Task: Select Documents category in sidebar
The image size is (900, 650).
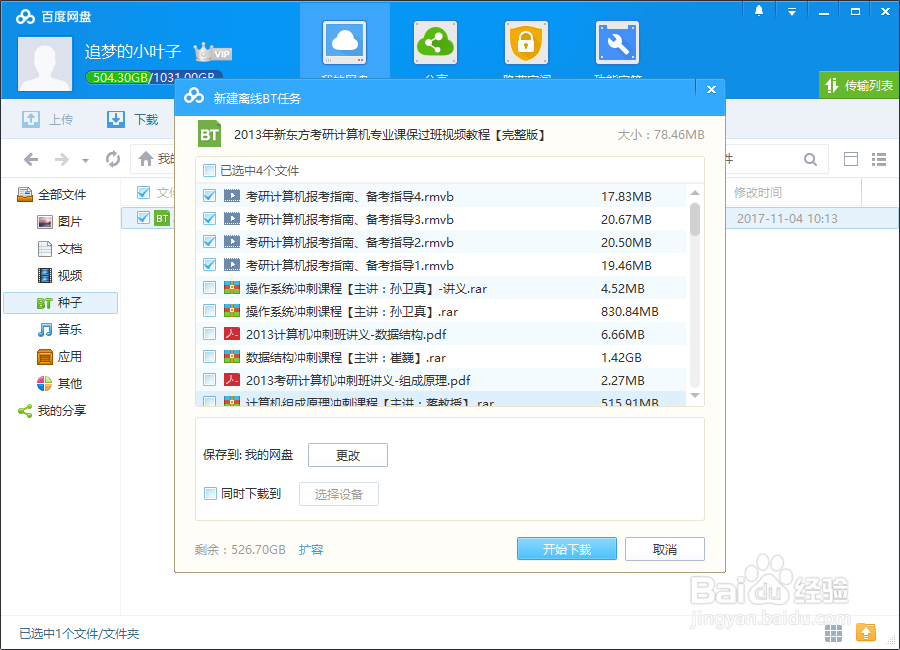Action: coord(60,249)
